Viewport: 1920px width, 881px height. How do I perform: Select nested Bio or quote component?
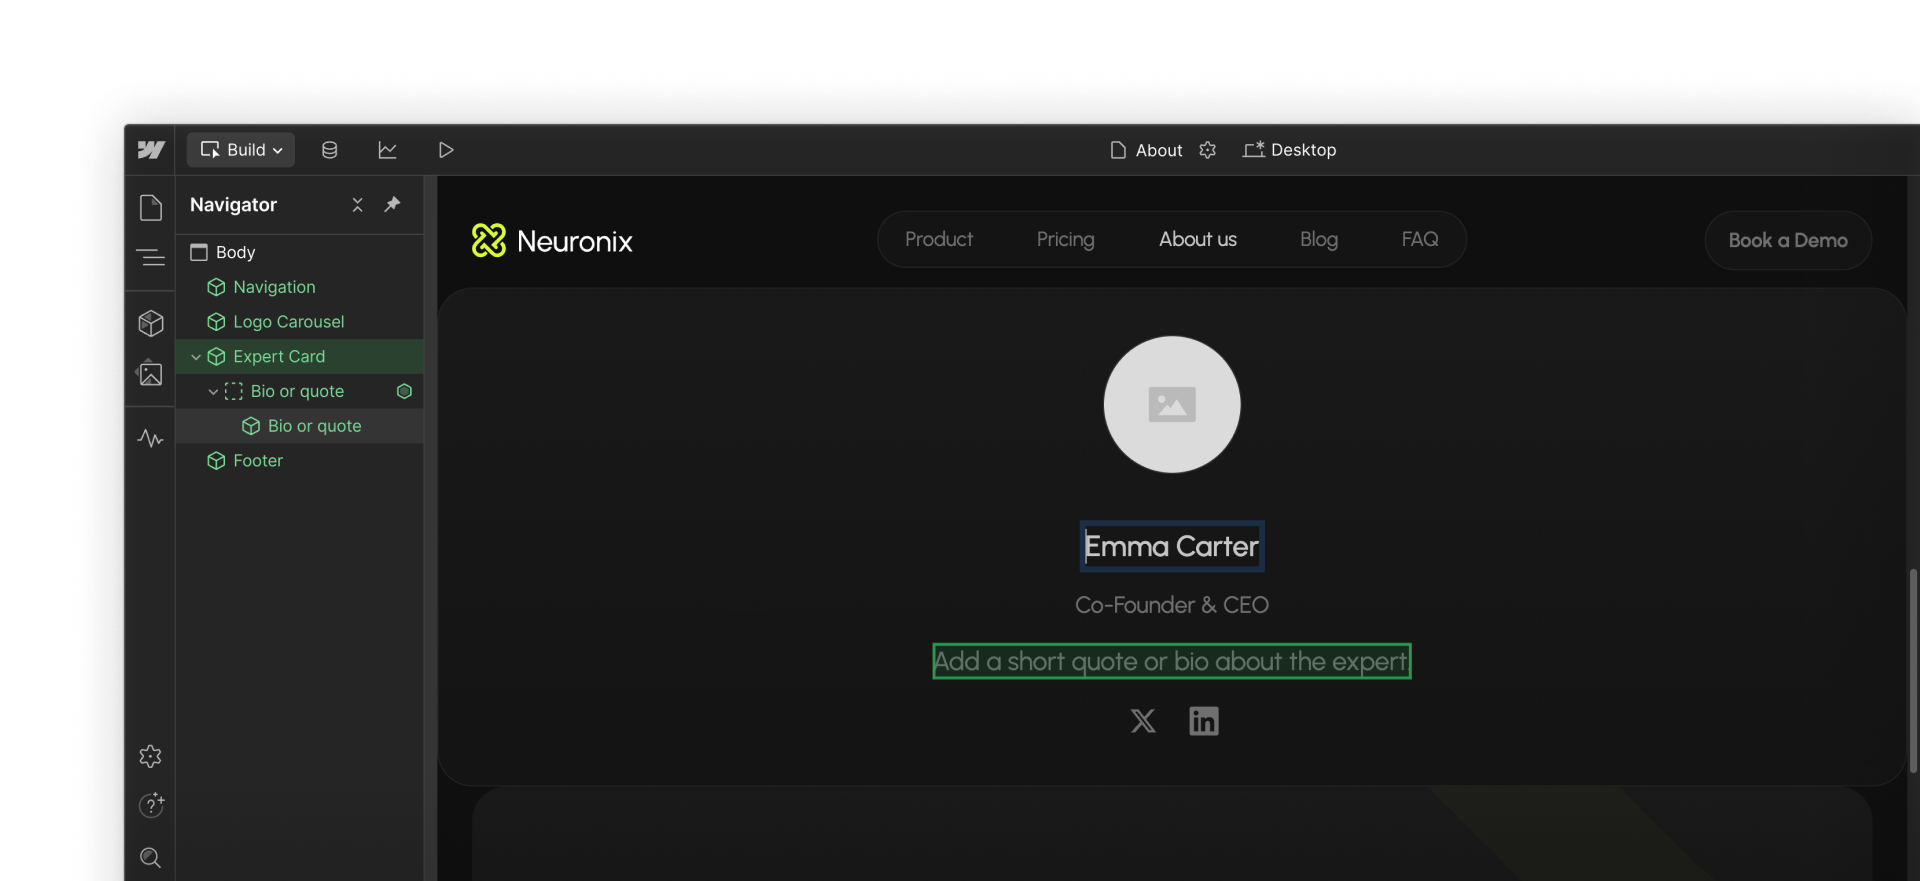click(x=299, y=426)
